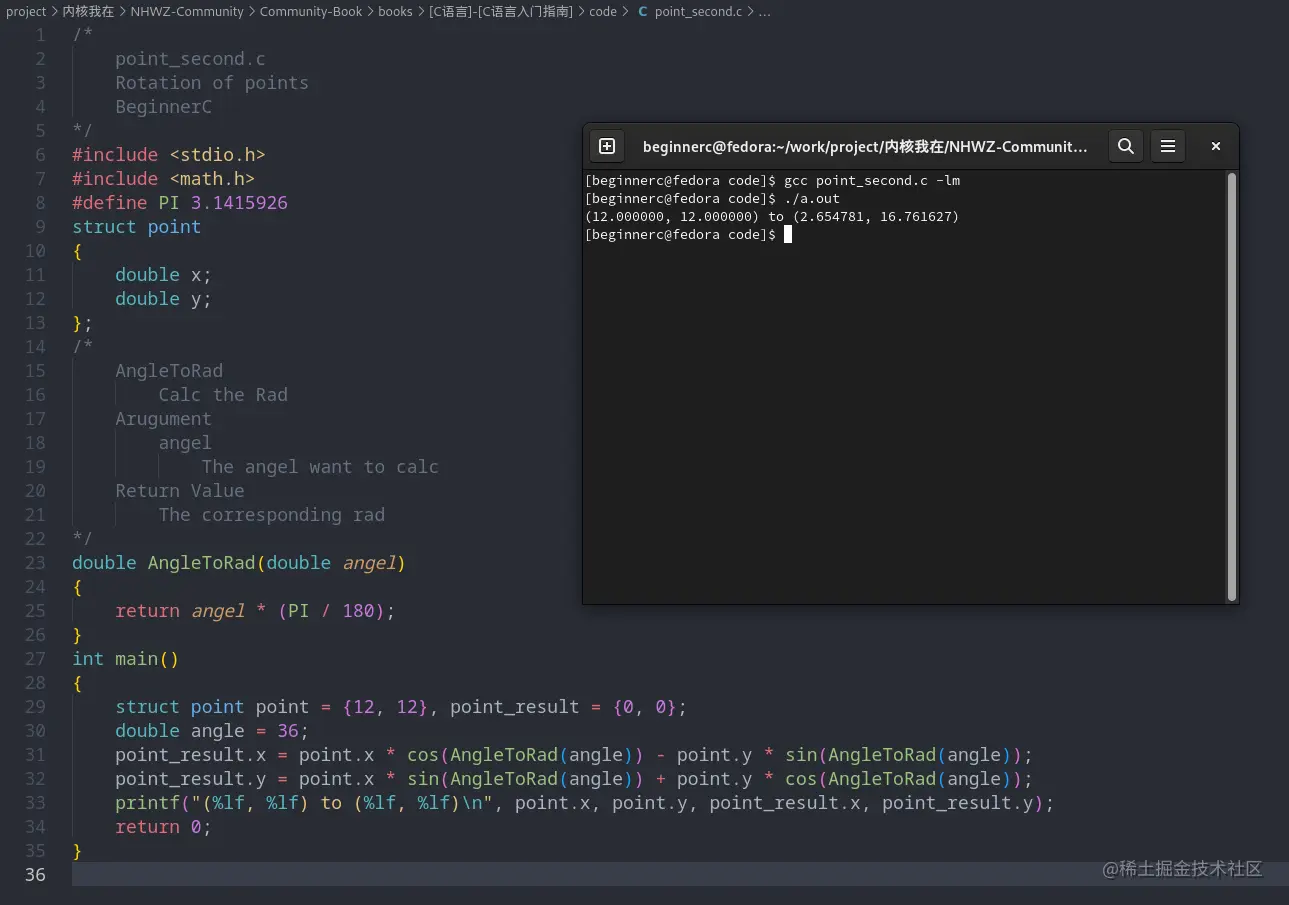Click the 'Rotation of points' comment
This screenshot has height=905, width=1289.
(212, 83)
